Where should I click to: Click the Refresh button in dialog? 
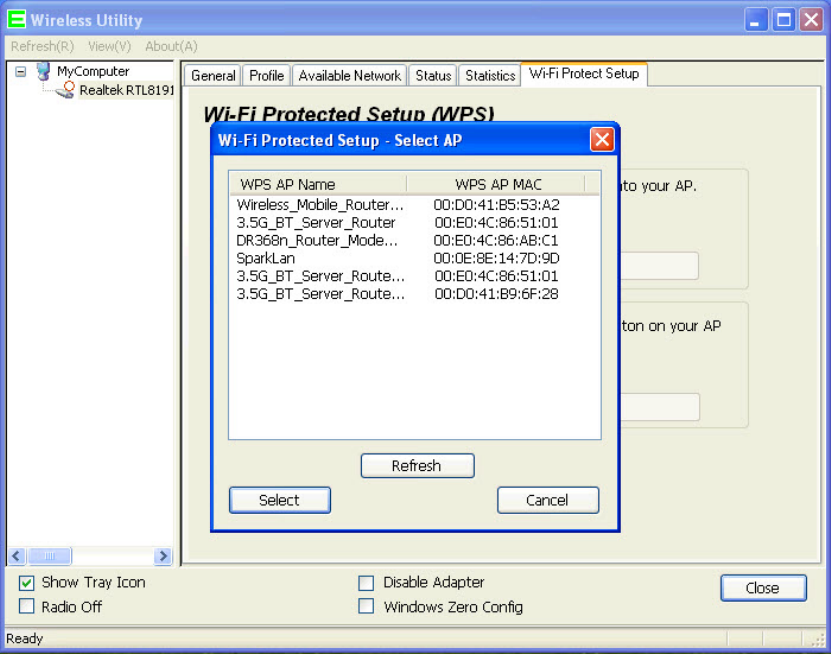[418, 466]
